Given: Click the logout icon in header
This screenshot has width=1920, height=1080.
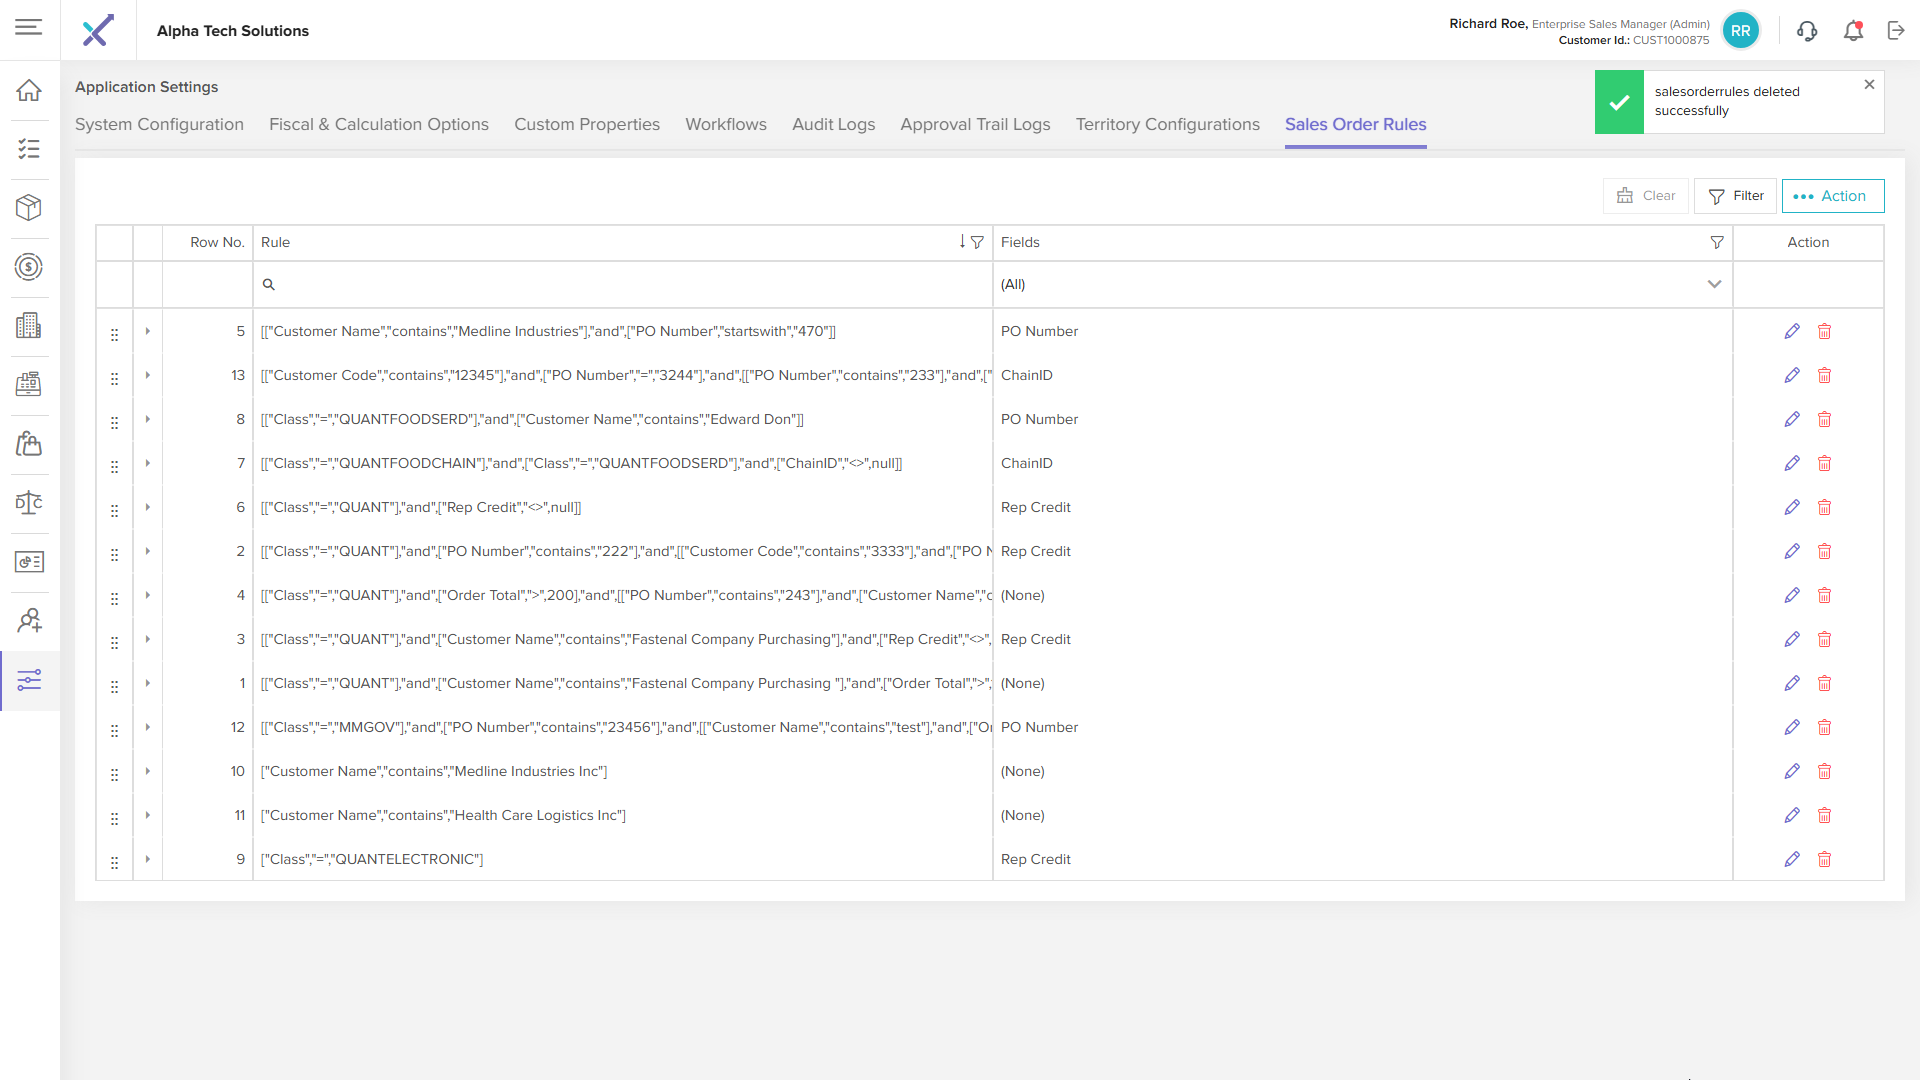Looking at the screenshot, I should 1896,31.
